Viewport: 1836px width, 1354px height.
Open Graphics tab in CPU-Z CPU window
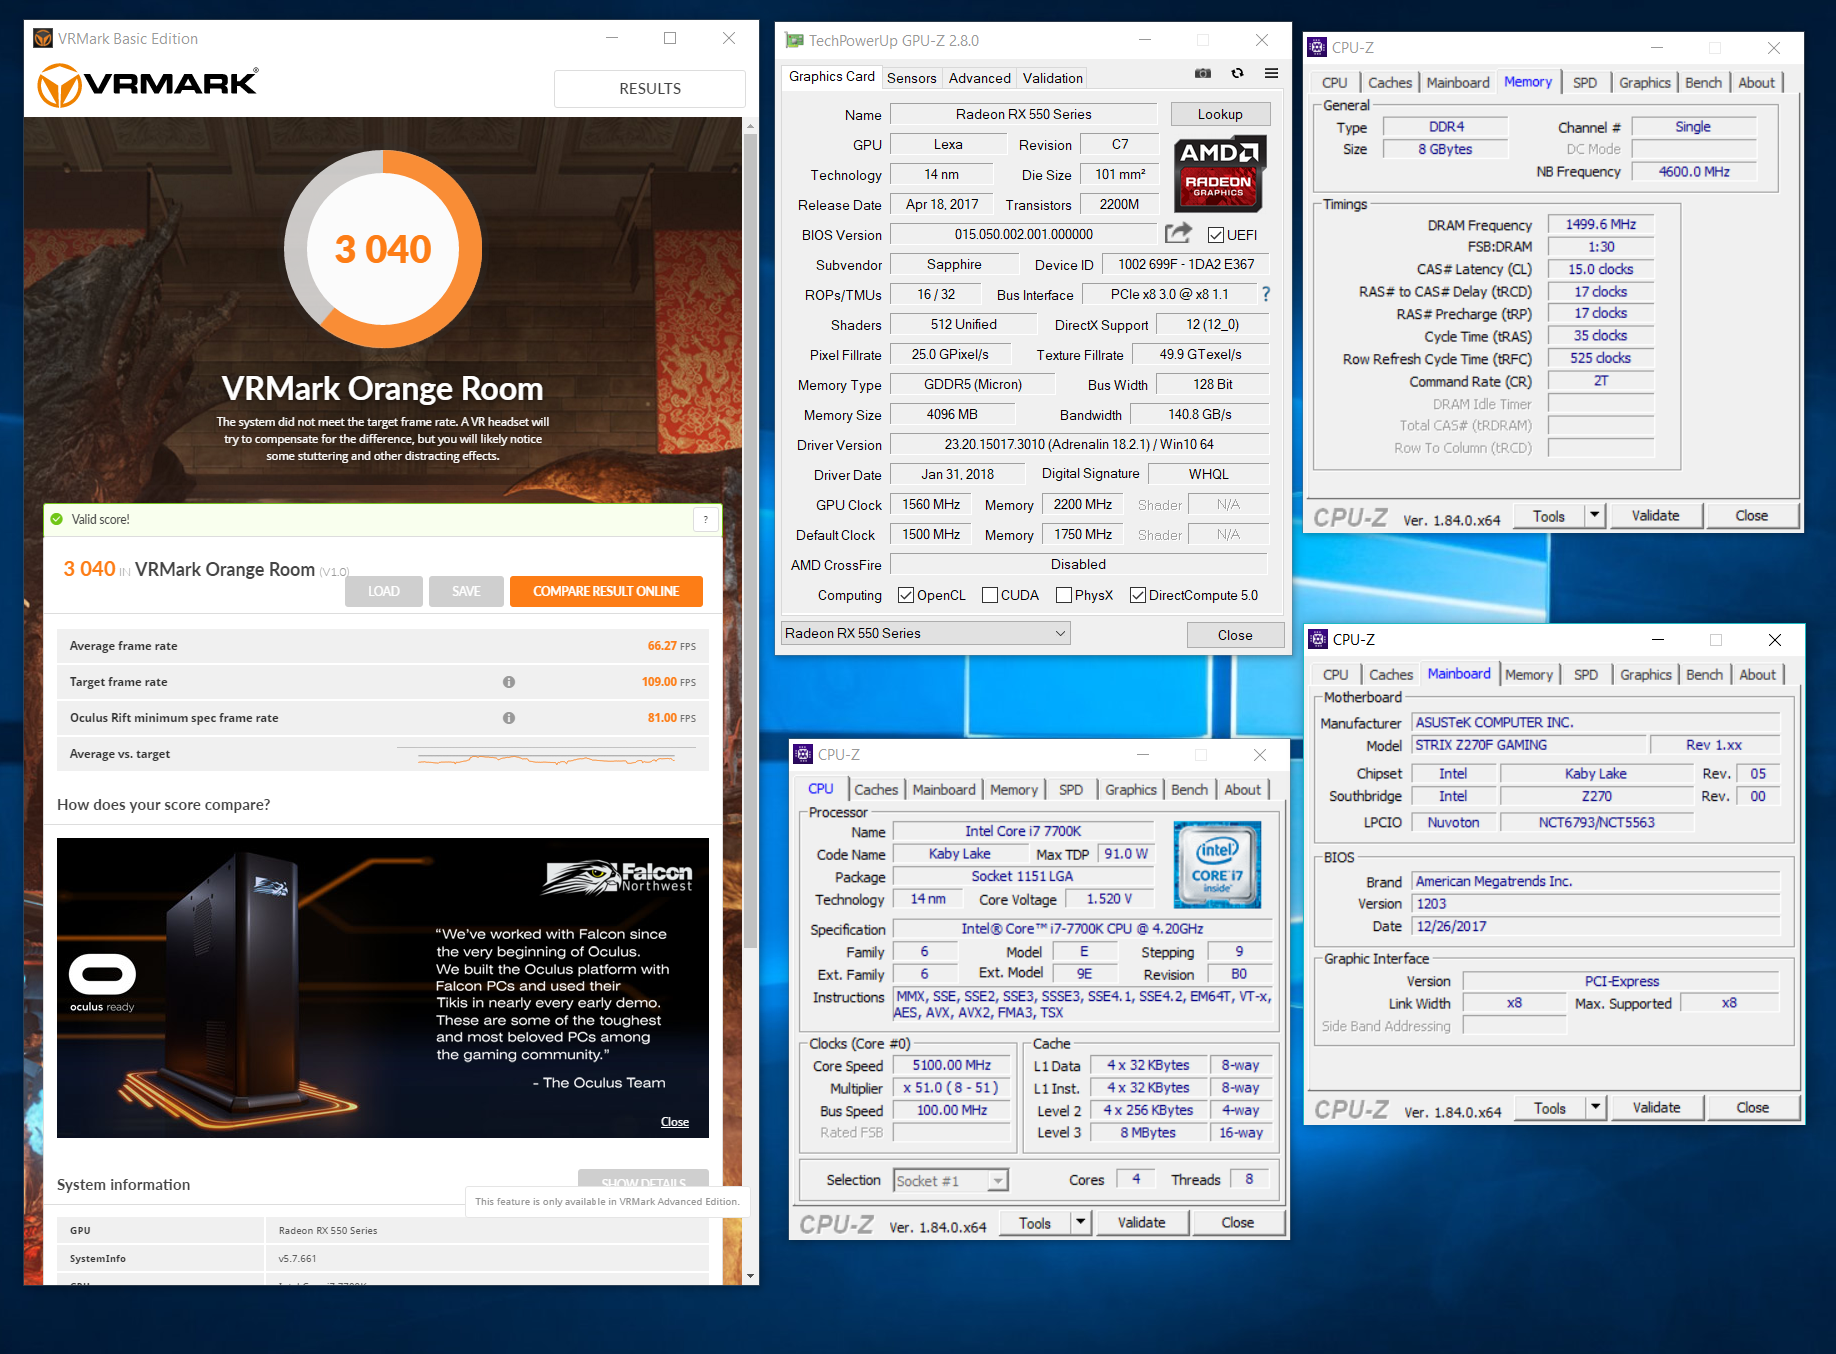point(1131,789)
